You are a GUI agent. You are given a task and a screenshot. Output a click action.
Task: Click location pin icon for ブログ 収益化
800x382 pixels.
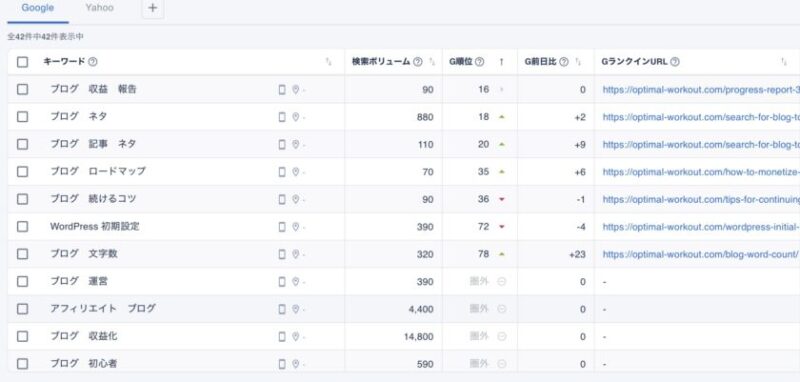tap(295, 337)
